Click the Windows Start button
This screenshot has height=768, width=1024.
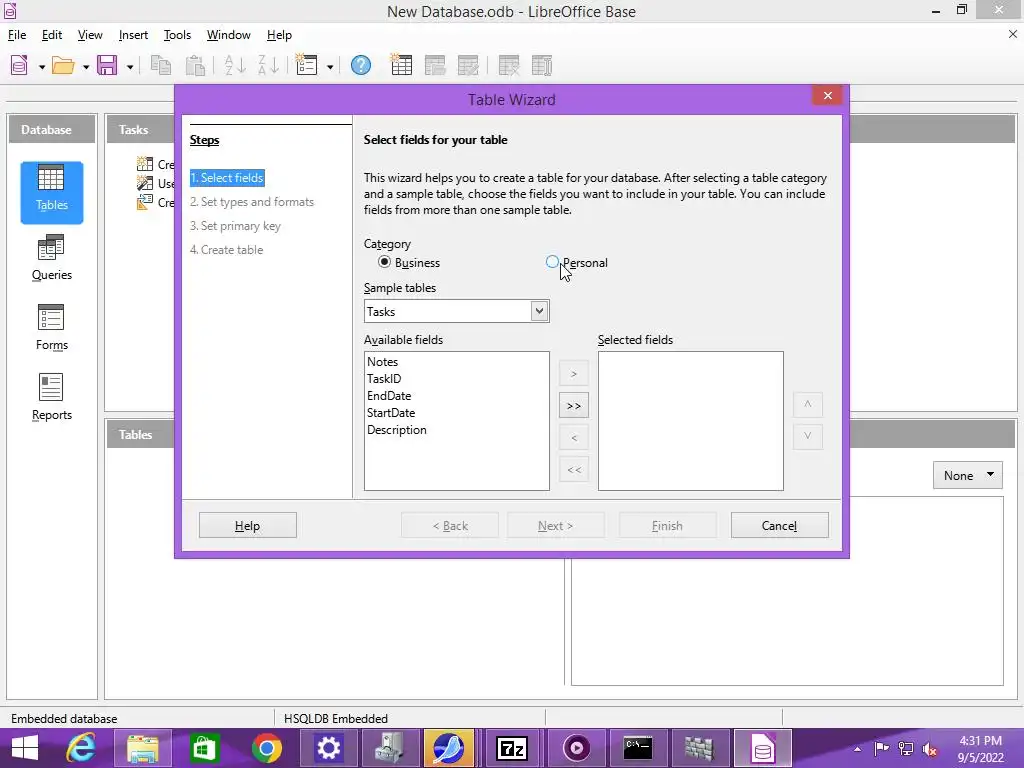pyautogui.click(x=25, y=748)
